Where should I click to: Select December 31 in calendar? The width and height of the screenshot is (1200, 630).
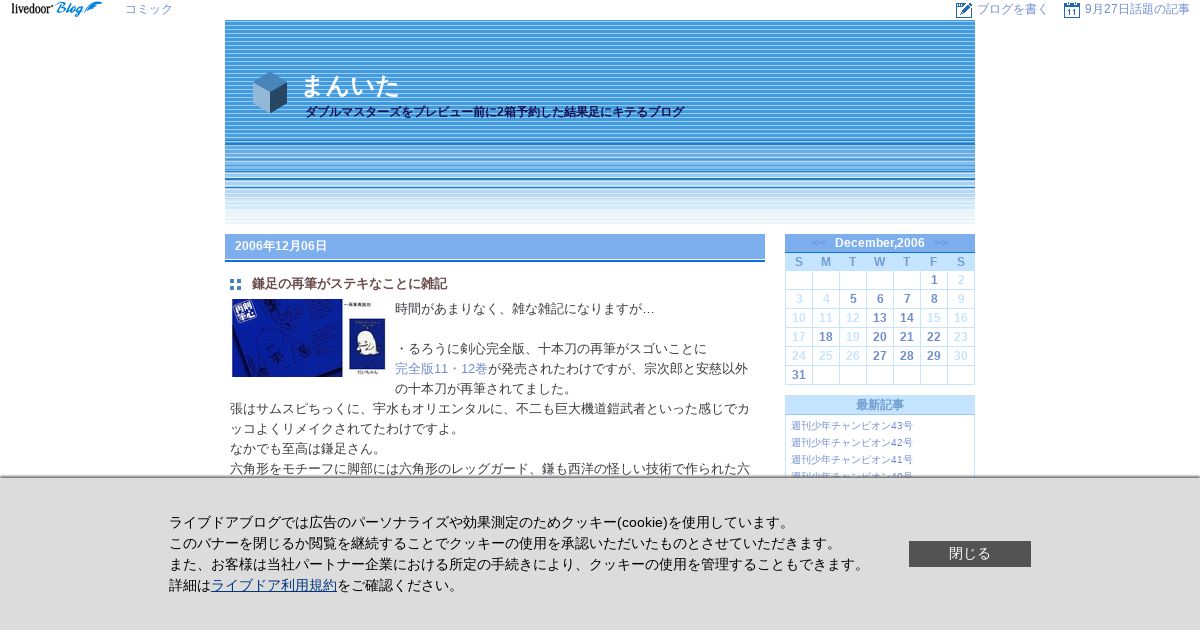coord(799,375)
